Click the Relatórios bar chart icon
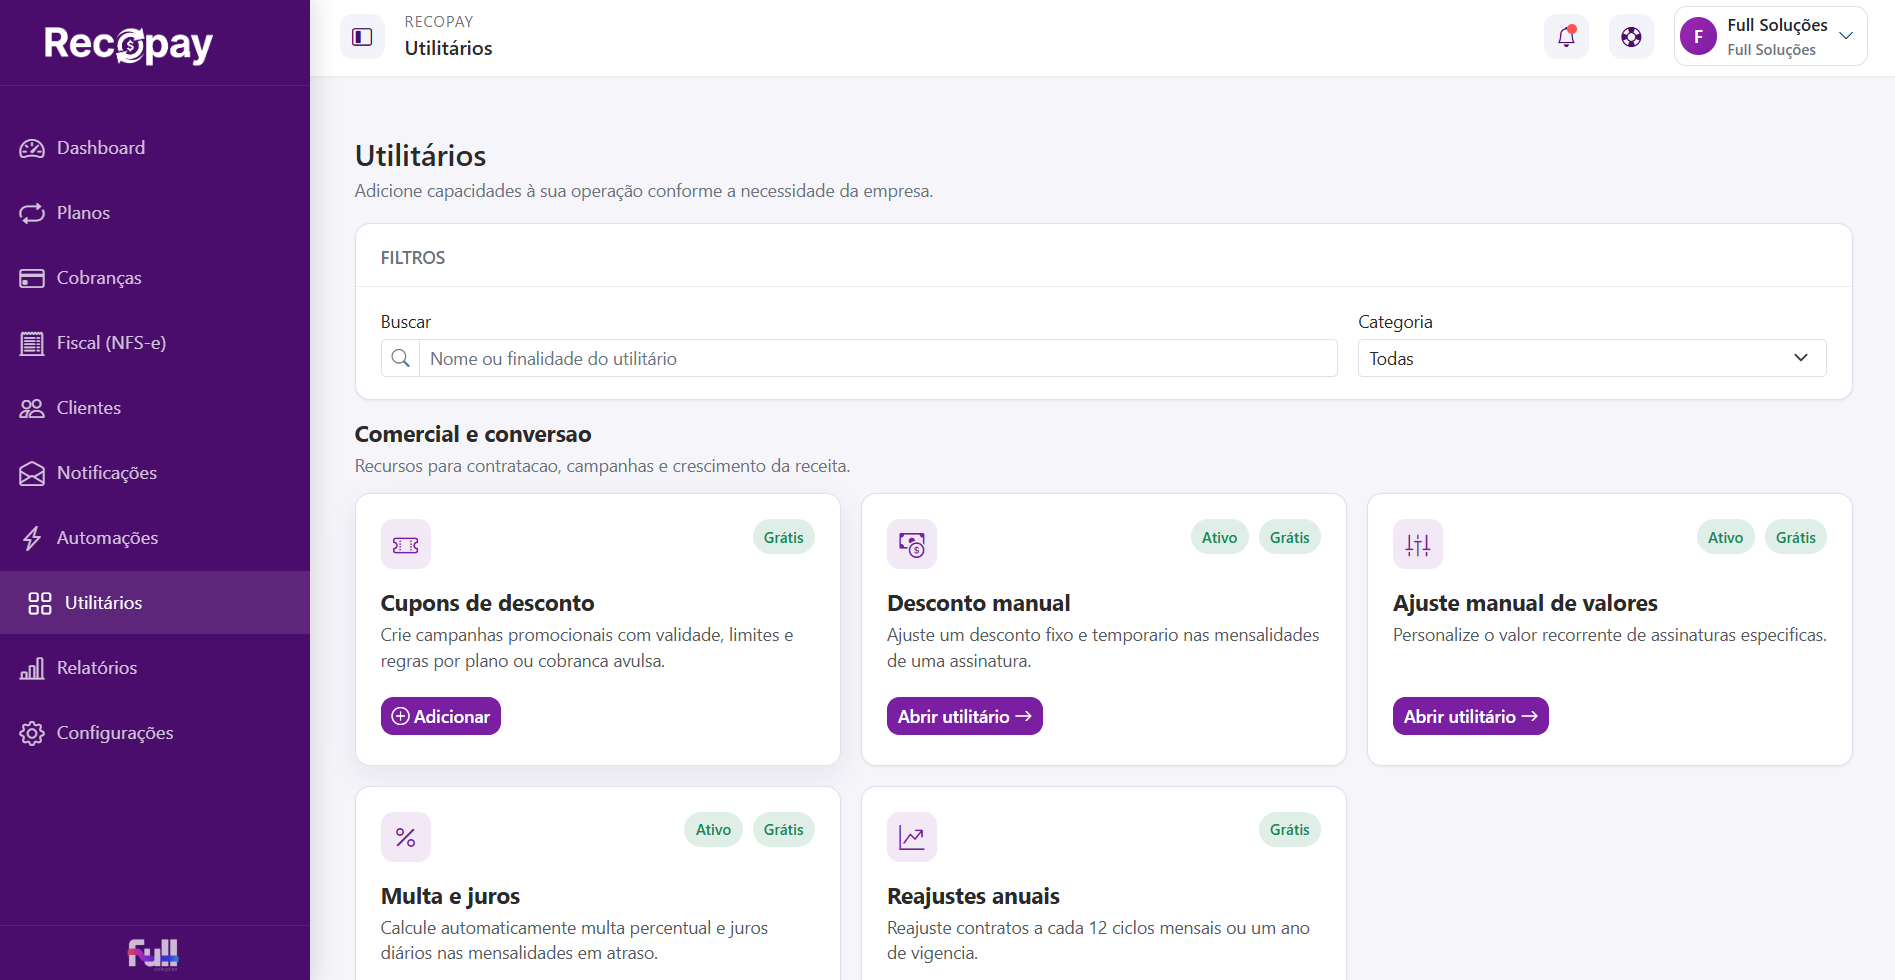This screenshot has width=1895, height=980. click(32, 668)
